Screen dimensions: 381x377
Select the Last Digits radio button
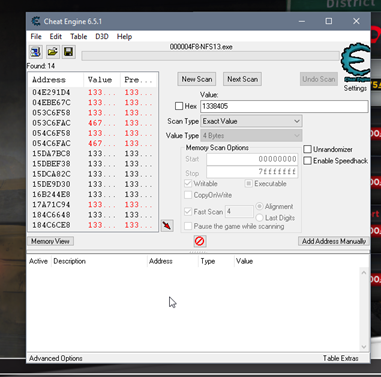coord(259,218)
